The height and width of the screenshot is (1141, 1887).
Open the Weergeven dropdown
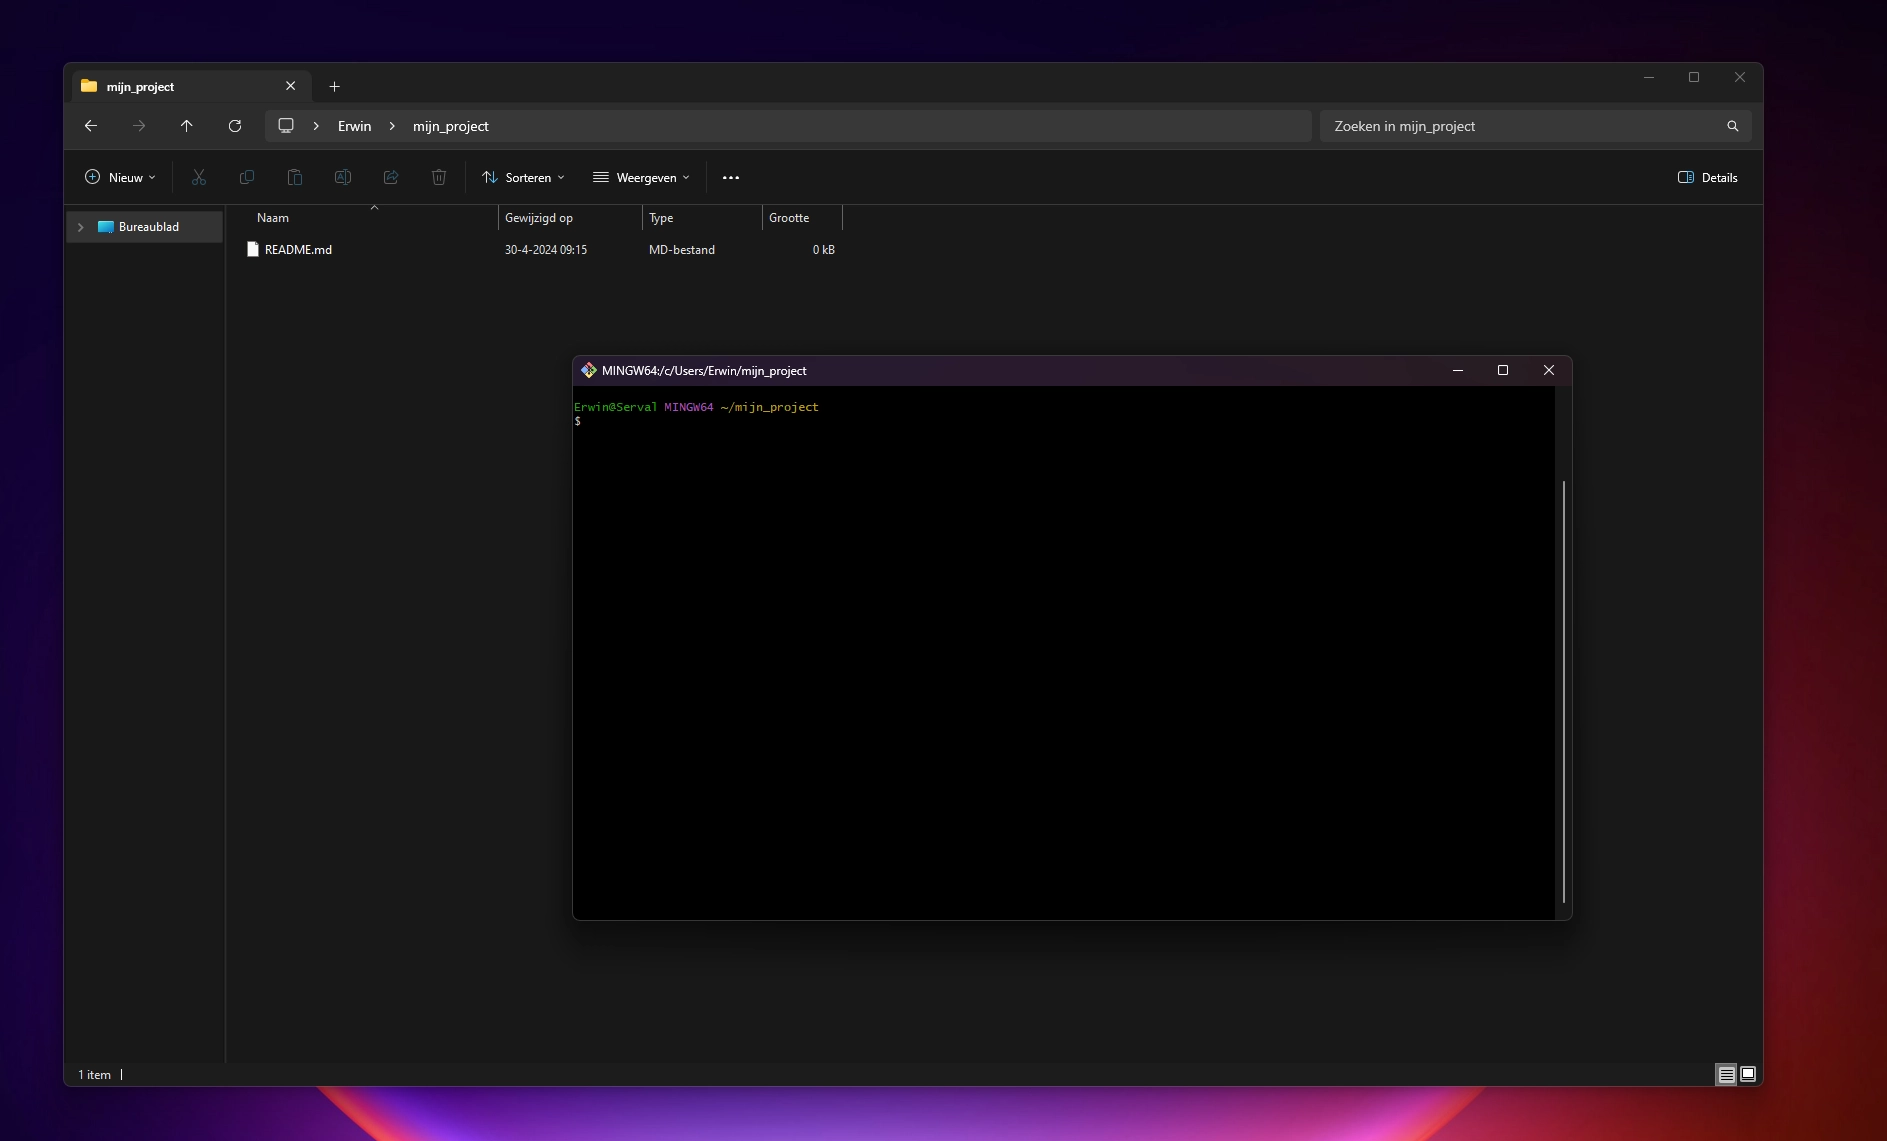(642, 178)
